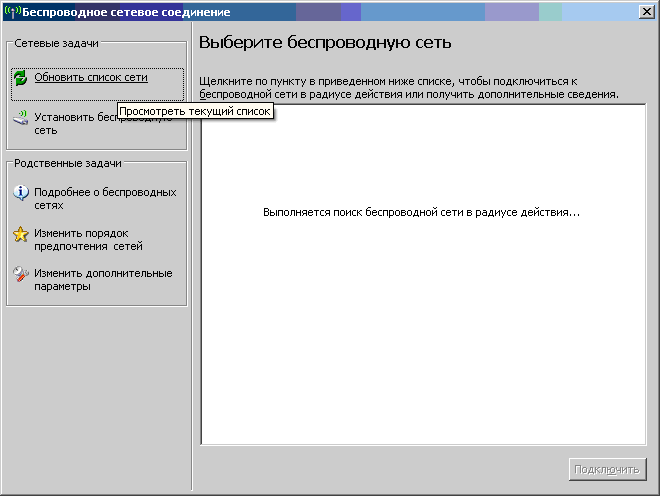Close the wireless connection window
Screen dimensions: 660x496
[x=646, y=12]
